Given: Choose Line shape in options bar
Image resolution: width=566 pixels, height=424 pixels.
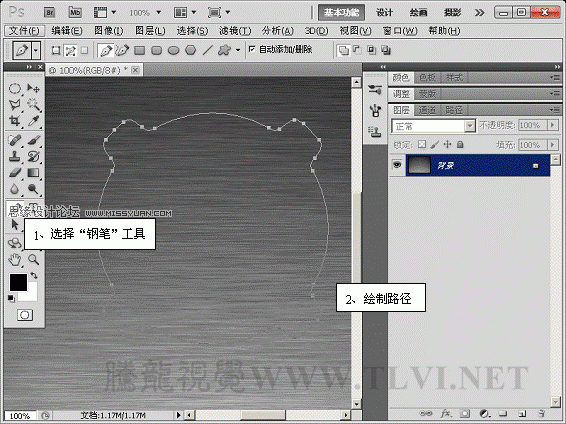Looking at the screenshot, I should coord(207,50).
